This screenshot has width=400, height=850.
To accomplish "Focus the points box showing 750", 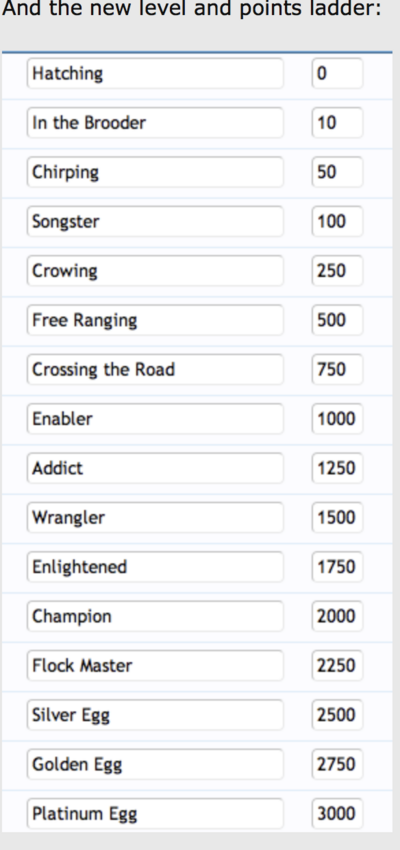I will [x=337, y=369].
